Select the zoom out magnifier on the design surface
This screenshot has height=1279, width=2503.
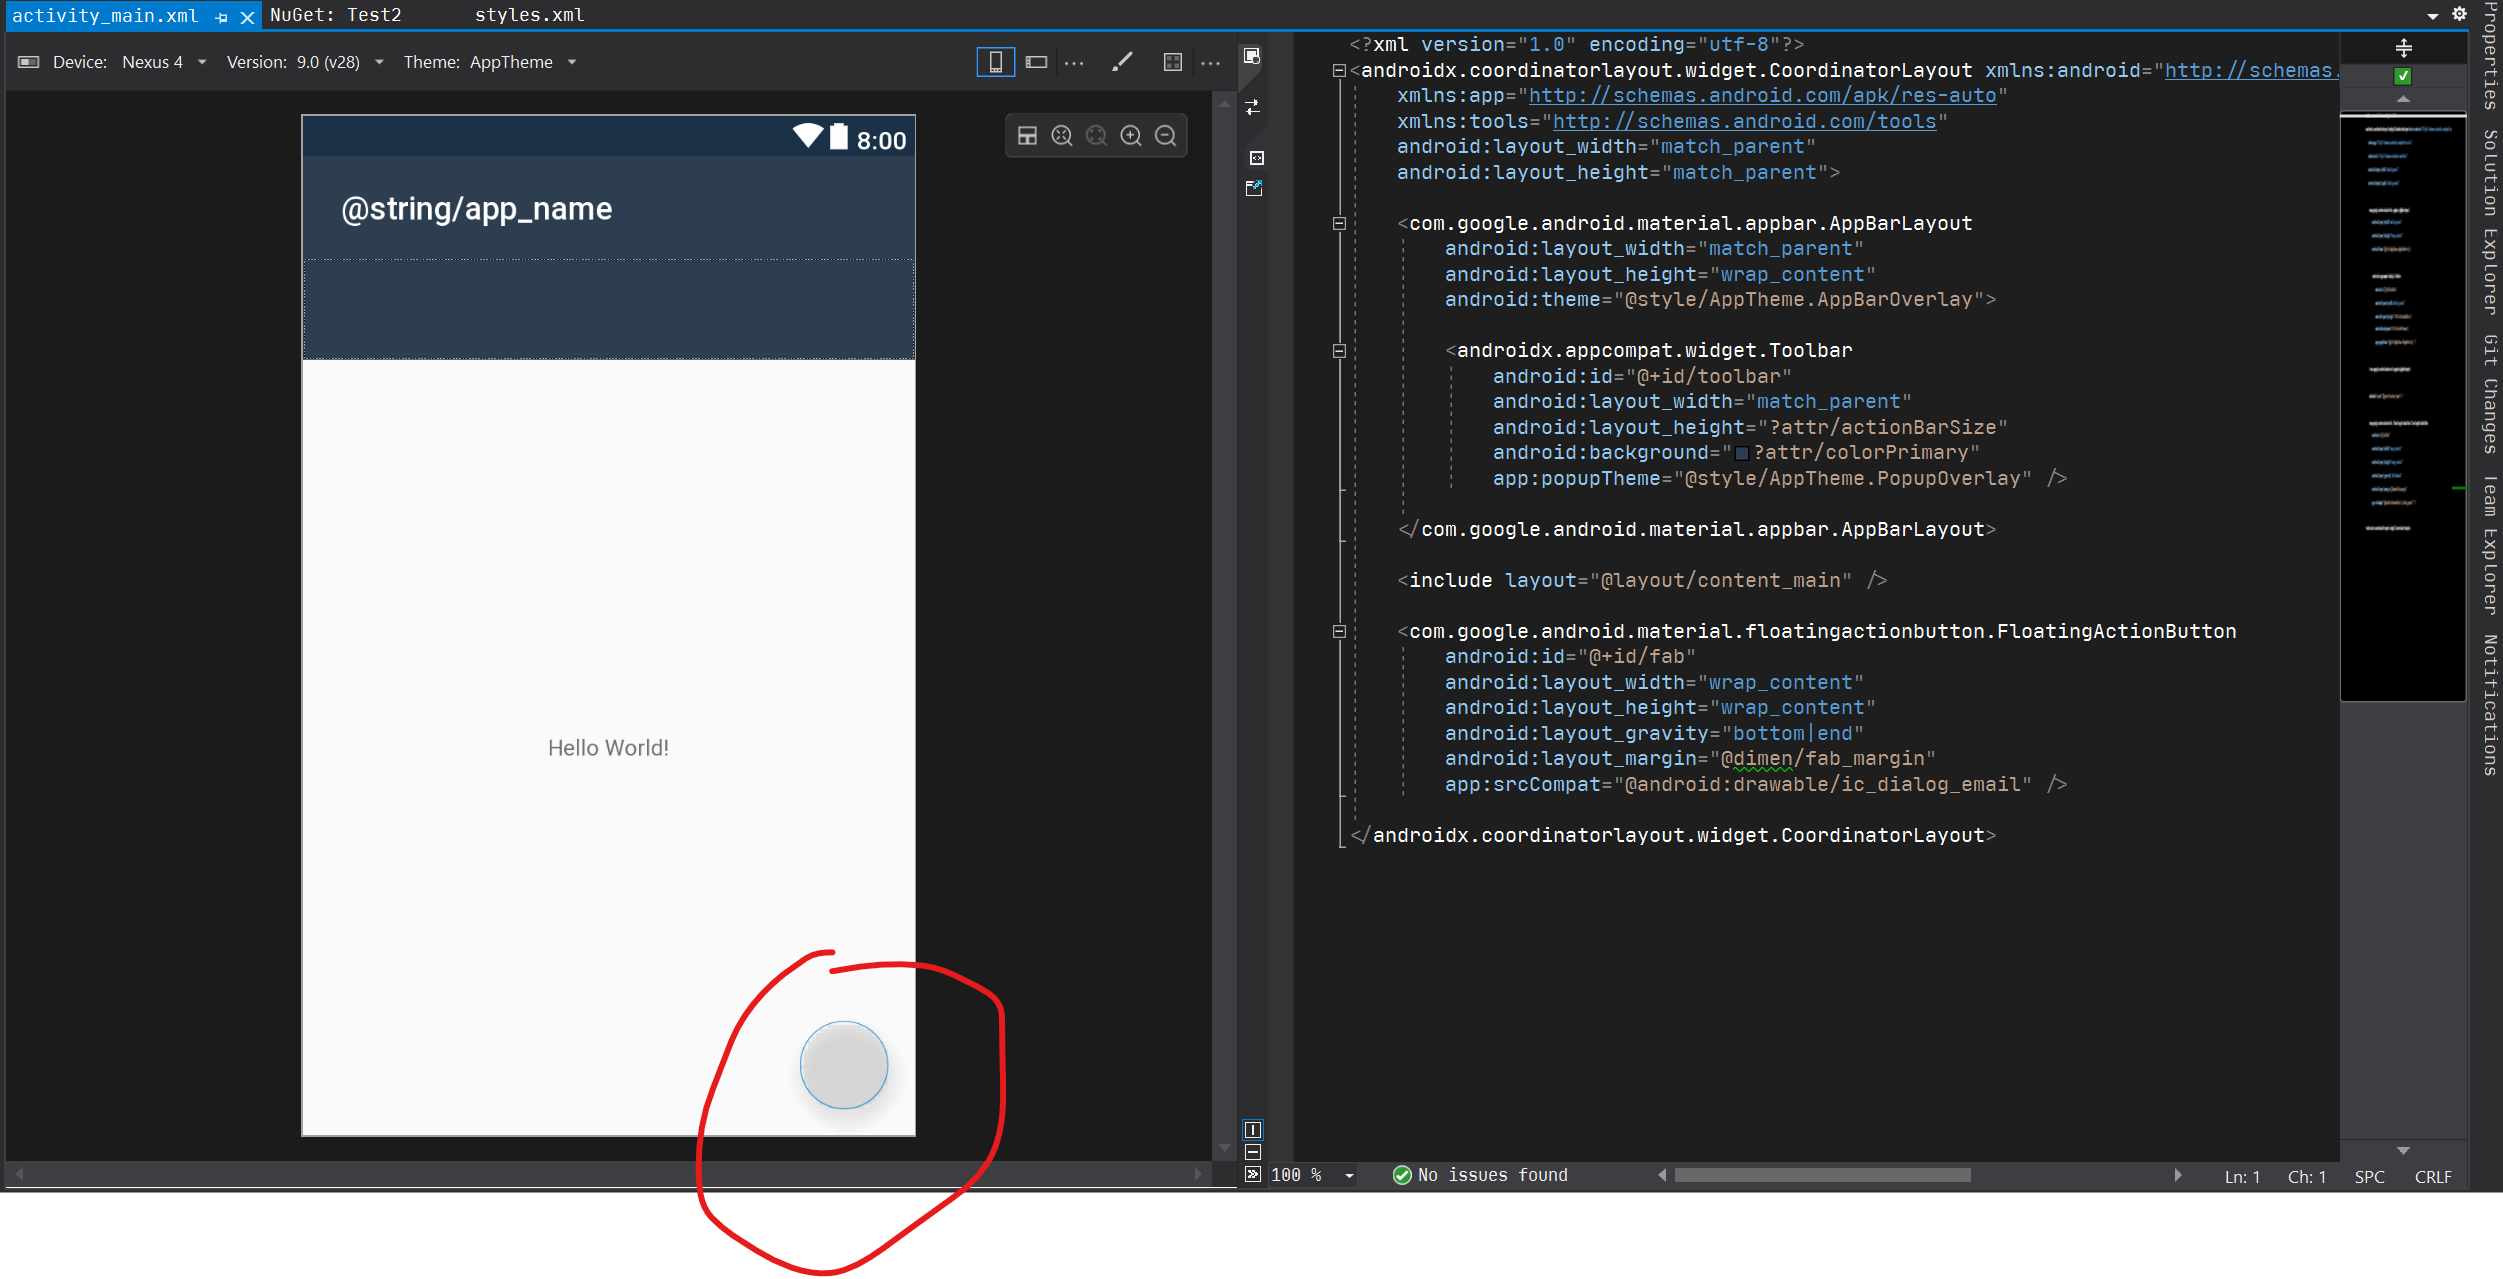click(1166, 135)
